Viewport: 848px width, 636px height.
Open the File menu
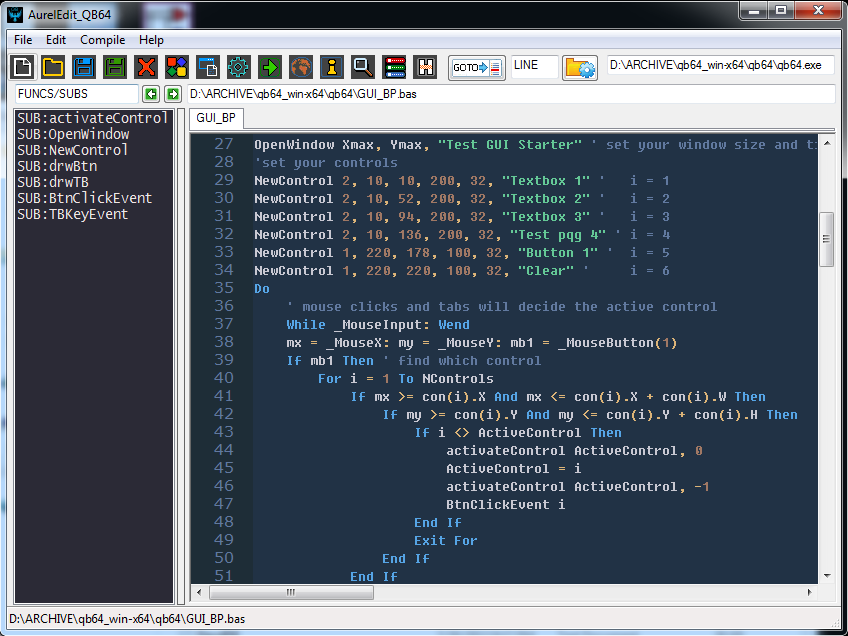[x=23, y=40]
